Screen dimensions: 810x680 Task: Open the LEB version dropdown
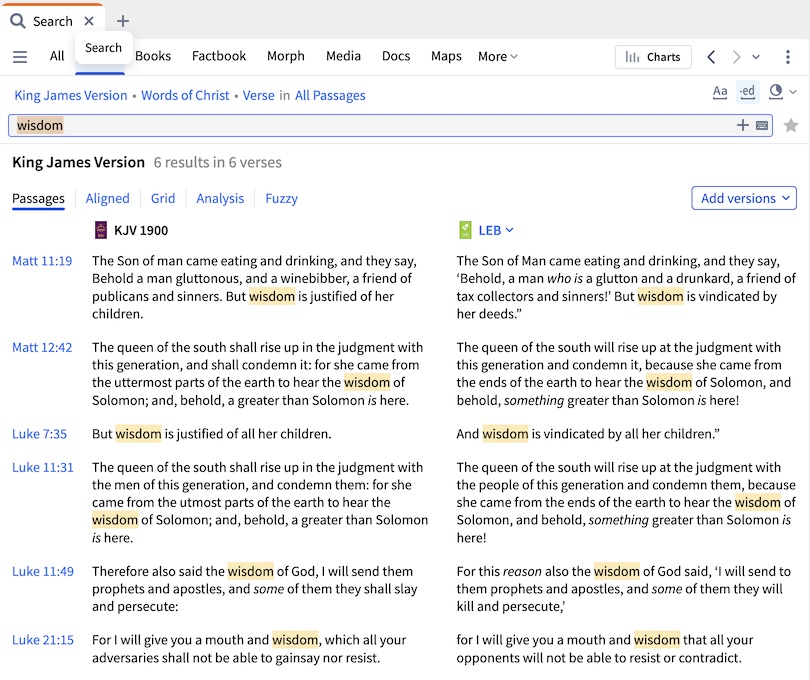pyautogui.click(x=495, y=230)
